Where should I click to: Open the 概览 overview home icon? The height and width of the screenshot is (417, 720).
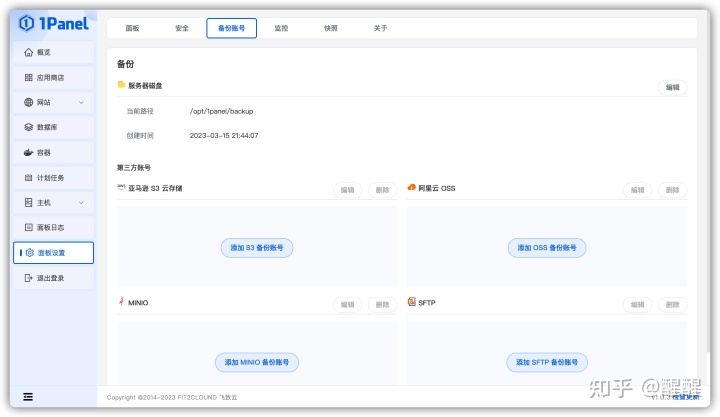(x=28, y=52)
